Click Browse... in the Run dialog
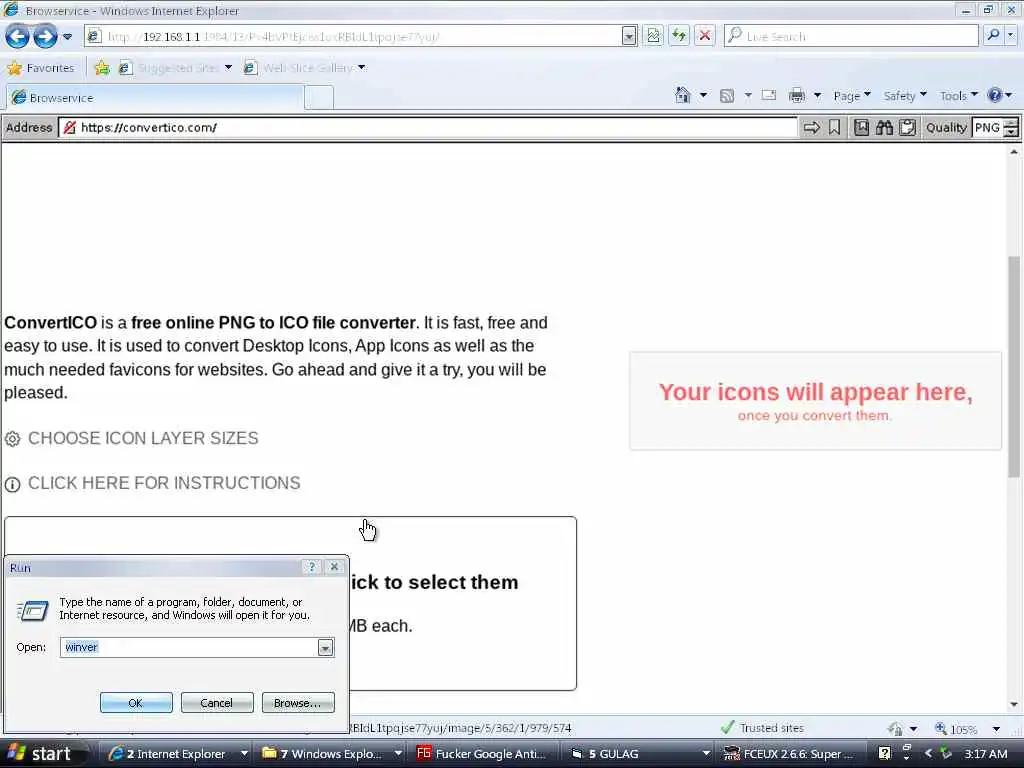The width and height of the screenshot is (1024, 768). coord(298,703)
